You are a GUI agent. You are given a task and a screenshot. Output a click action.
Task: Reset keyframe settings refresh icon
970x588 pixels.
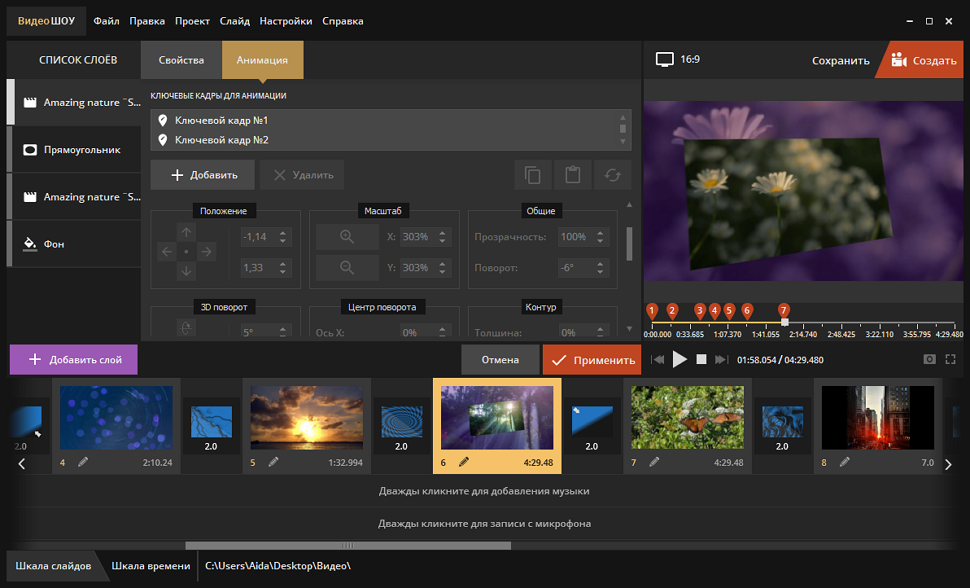pyautogui.click(x=612, y=175)
